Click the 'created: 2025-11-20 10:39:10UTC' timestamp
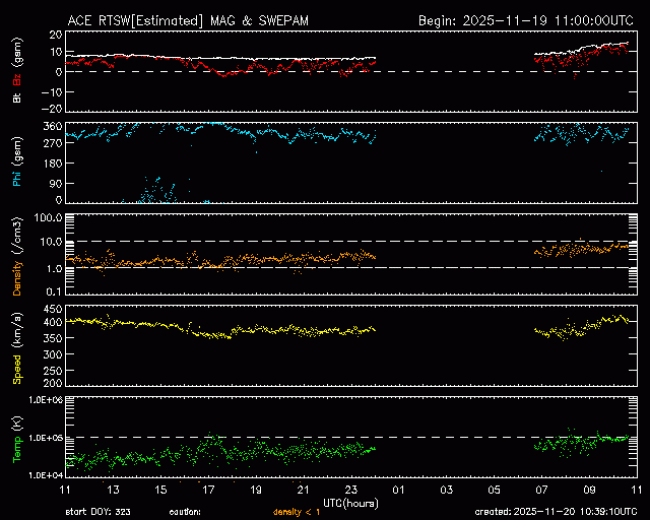This screenshot has height=520, width=650. point(556,512)
